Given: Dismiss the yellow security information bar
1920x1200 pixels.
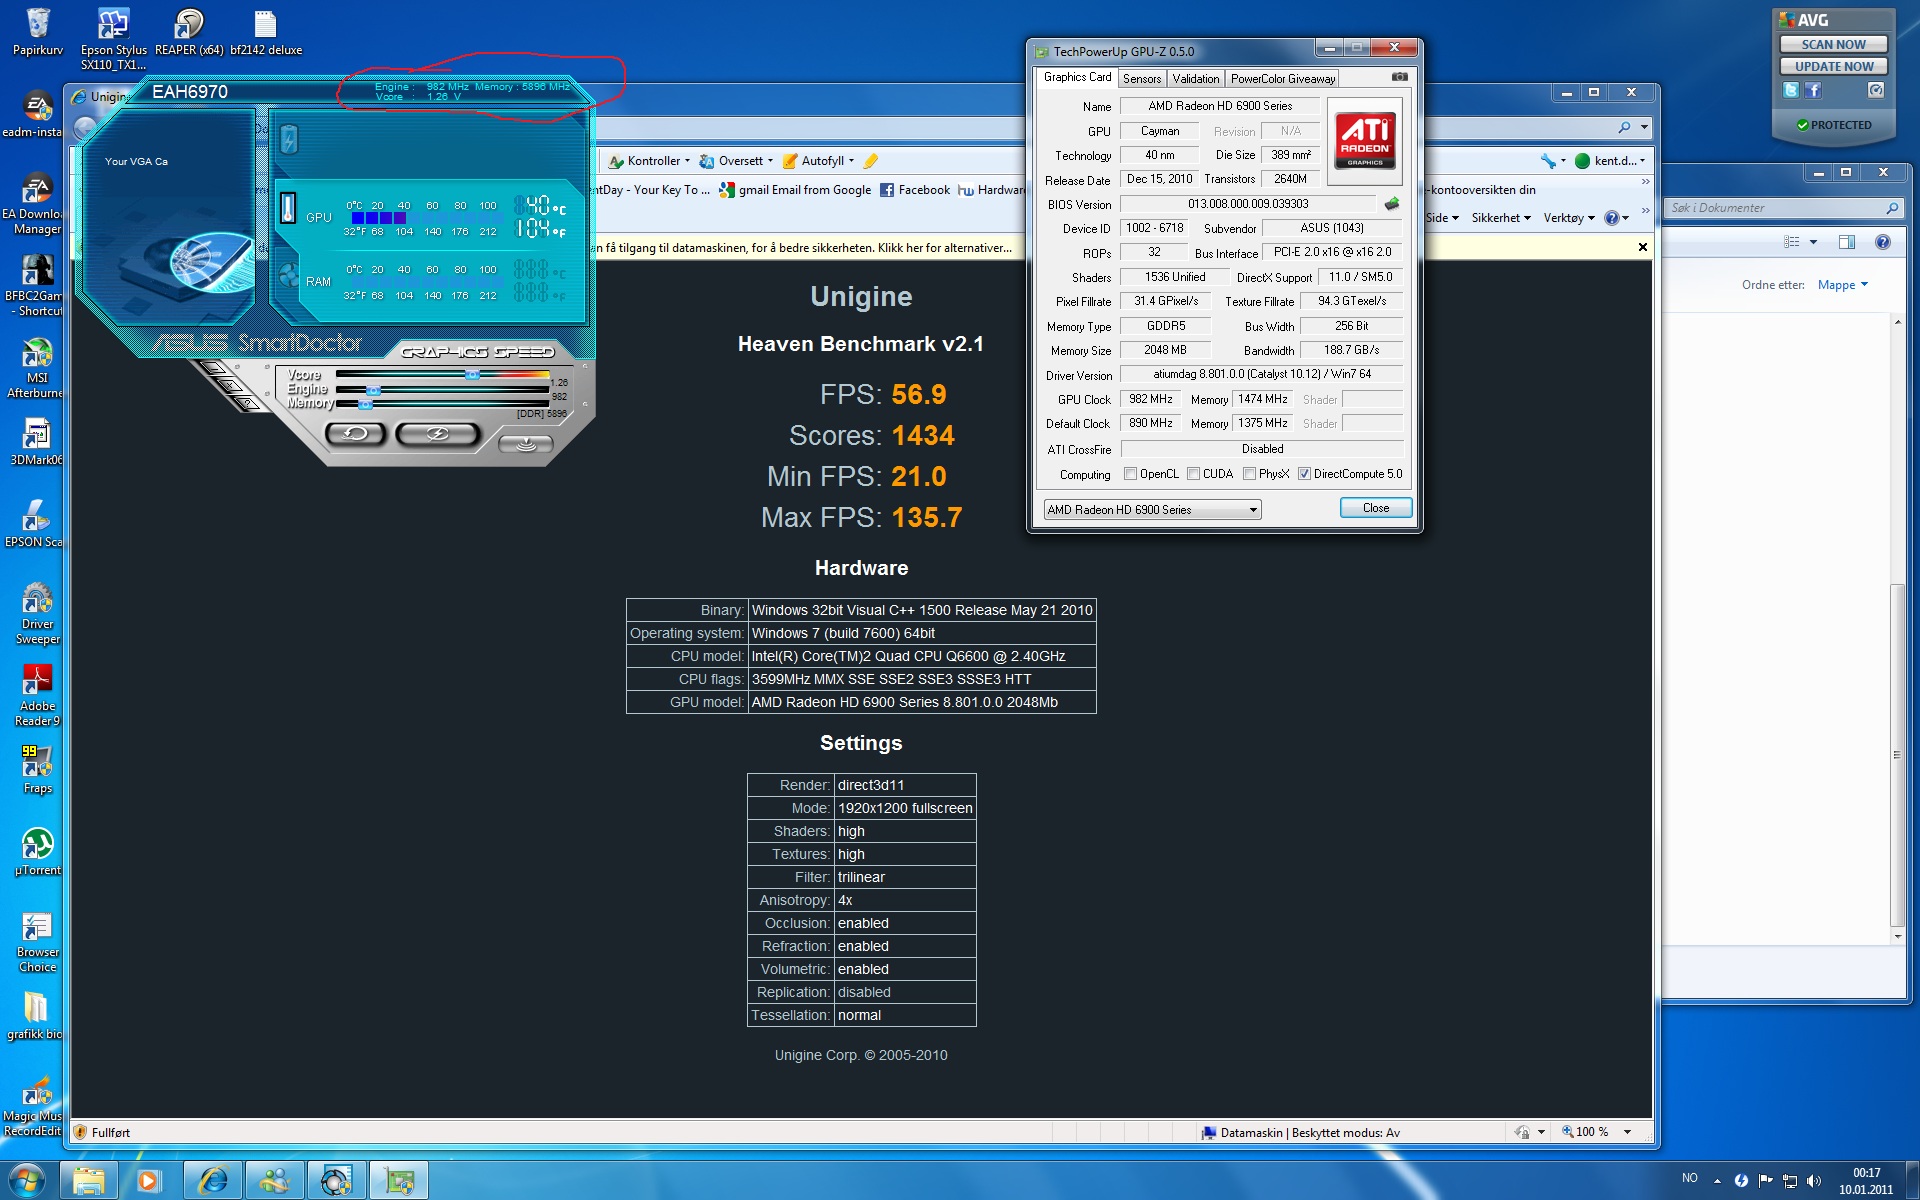Looking at the screenshot, I should (1642, 247).
